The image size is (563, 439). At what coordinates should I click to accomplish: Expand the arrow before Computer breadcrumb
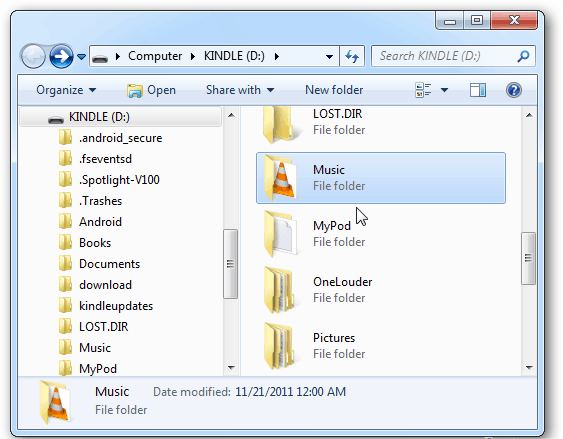coord(117,56)
